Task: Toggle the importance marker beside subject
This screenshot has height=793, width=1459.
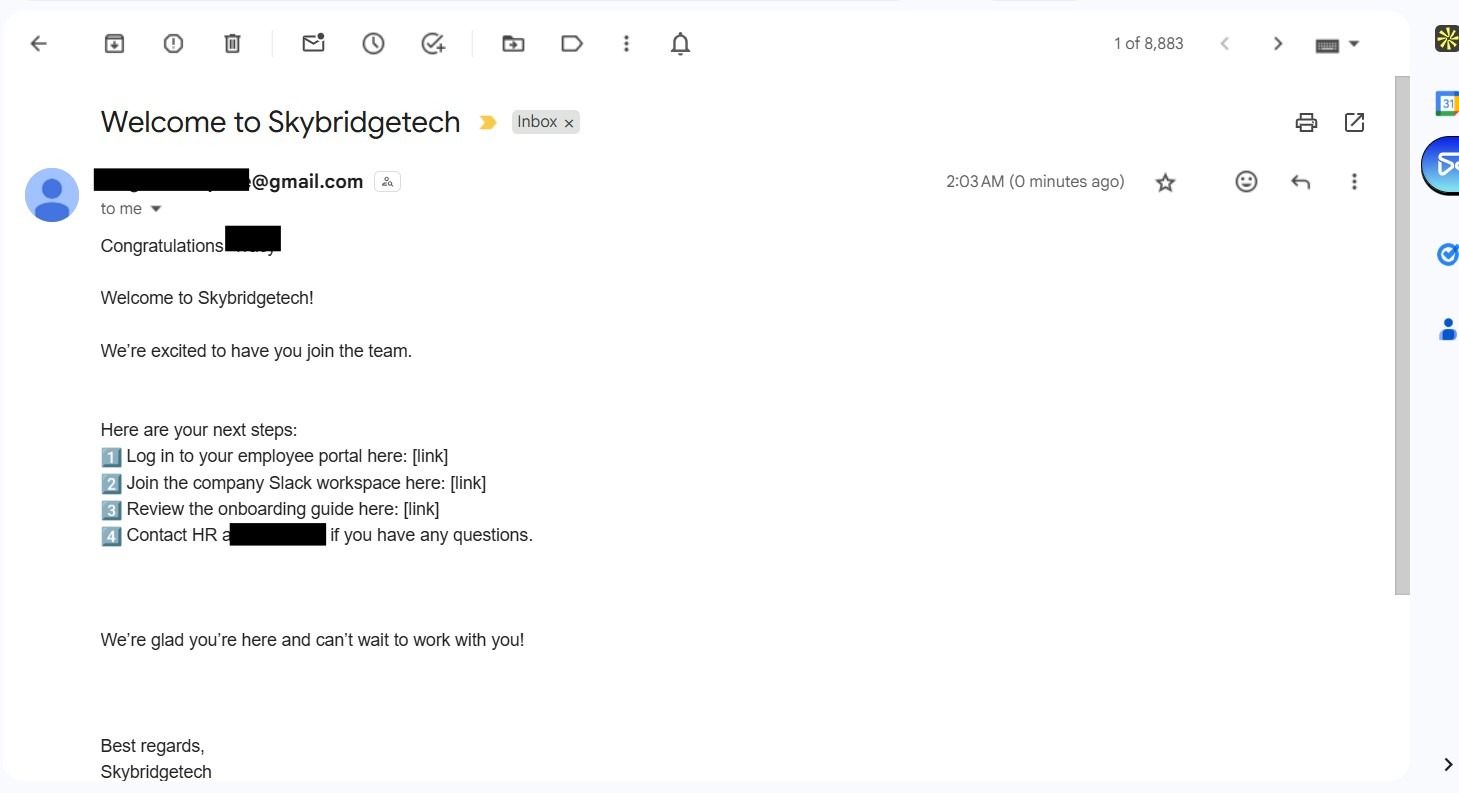Action: pyautogui.click(x=488, y=122)
